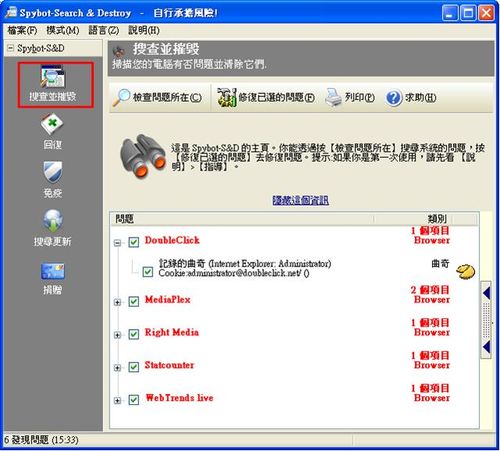
Task: Select the MediaPlex entry name
Action: click(x=167, y=300)
